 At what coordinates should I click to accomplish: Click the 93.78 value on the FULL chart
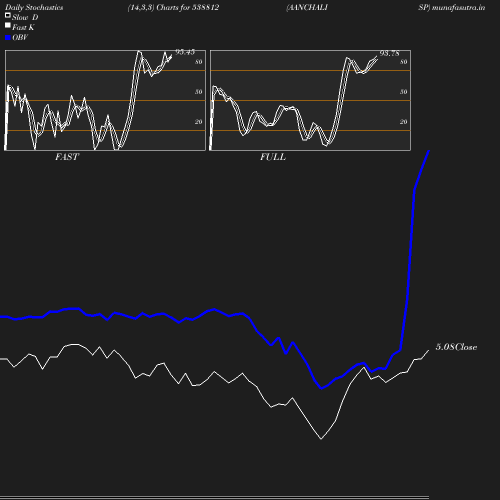pos(390,53)
